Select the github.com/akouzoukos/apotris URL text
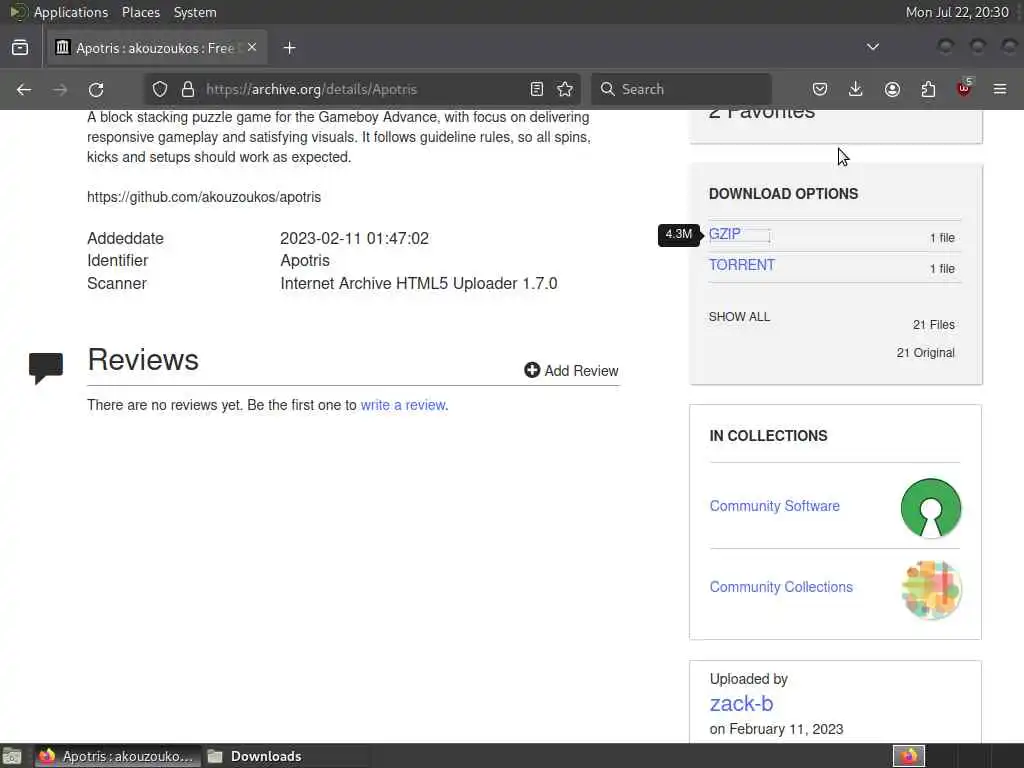The image size is (1024, 768). [204, 197]
